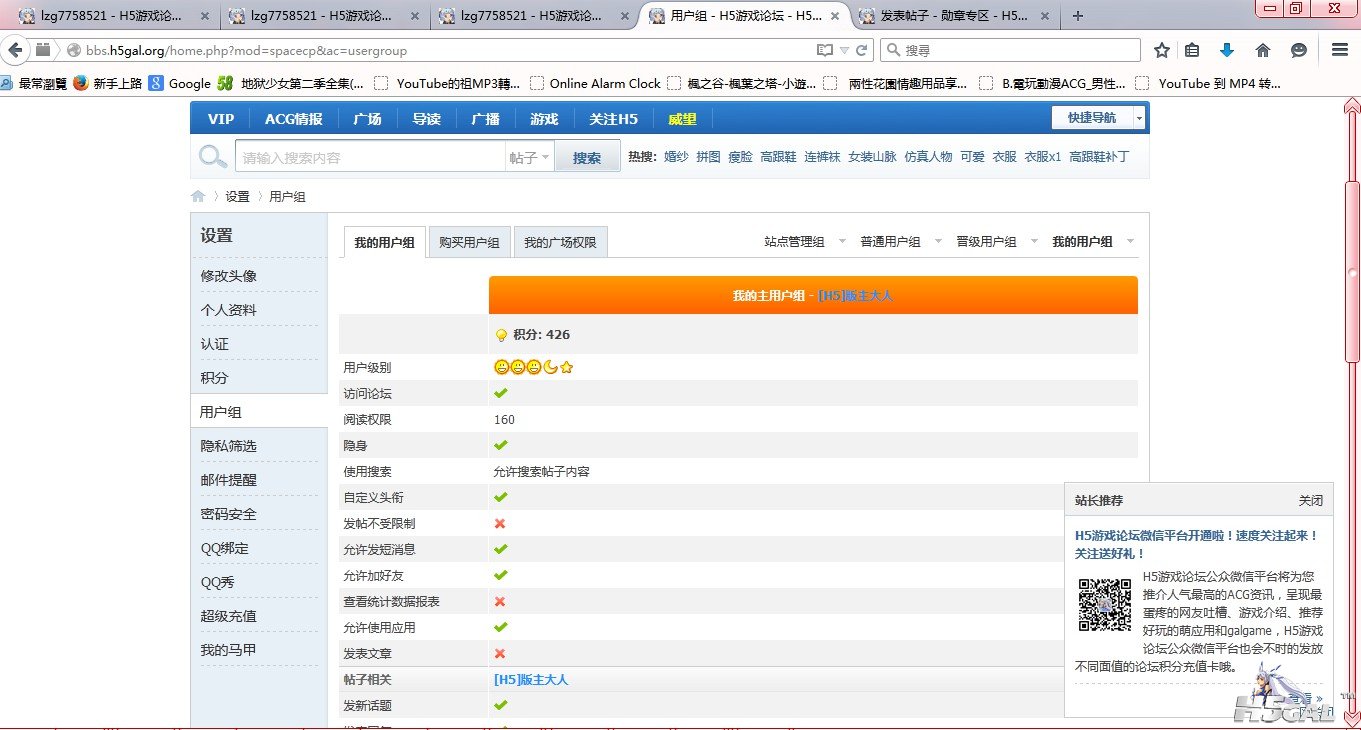Screen dimensions: 1361x730
Task: Open a new tab with plus button
Action: (1078, 16)
